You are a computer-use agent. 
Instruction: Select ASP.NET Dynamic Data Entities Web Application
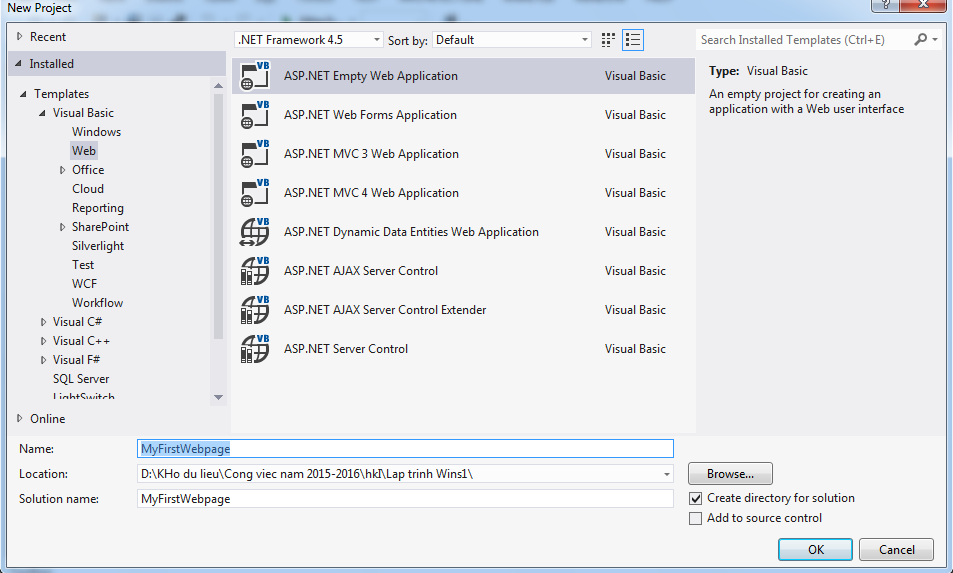[x=463, y=232]
